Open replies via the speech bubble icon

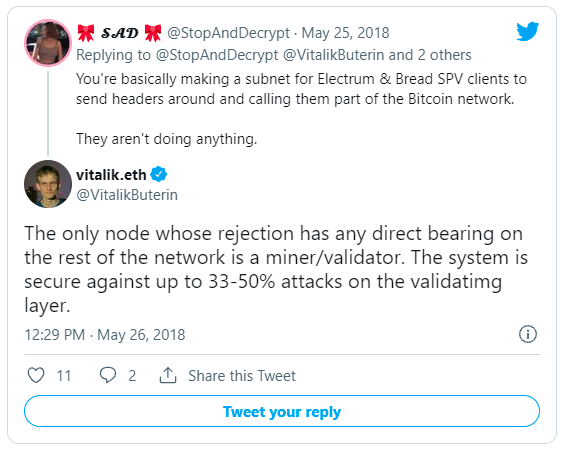[x=108, y=375]
